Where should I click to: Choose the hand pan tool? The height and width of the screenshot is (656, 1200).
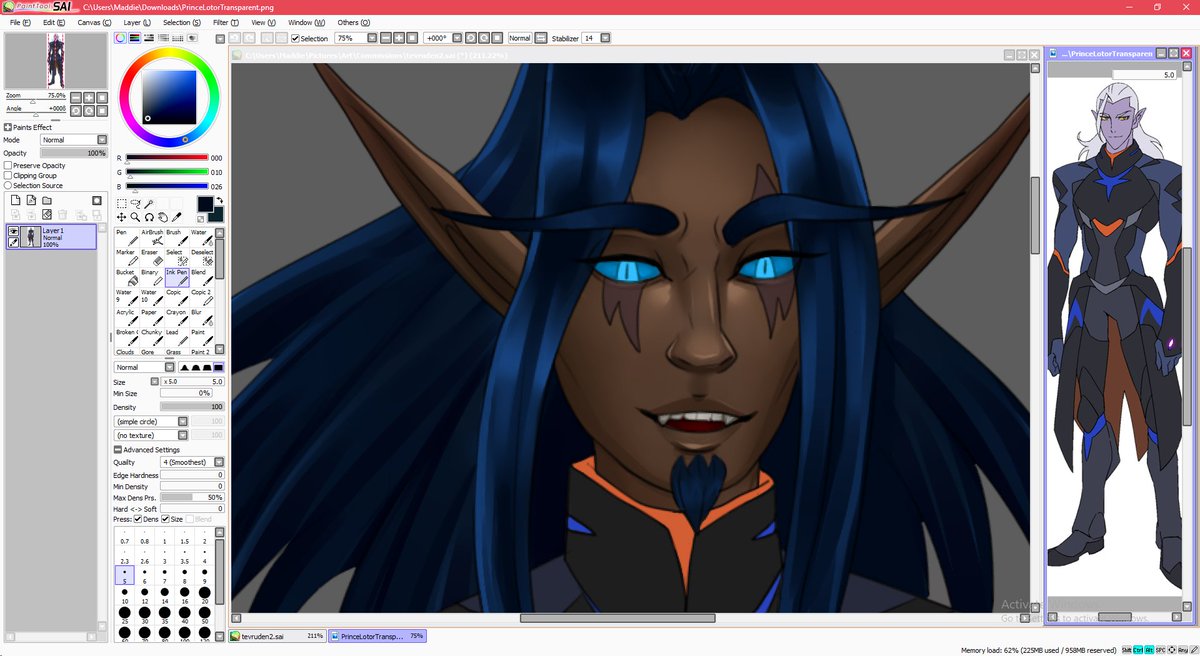[162, 216]
